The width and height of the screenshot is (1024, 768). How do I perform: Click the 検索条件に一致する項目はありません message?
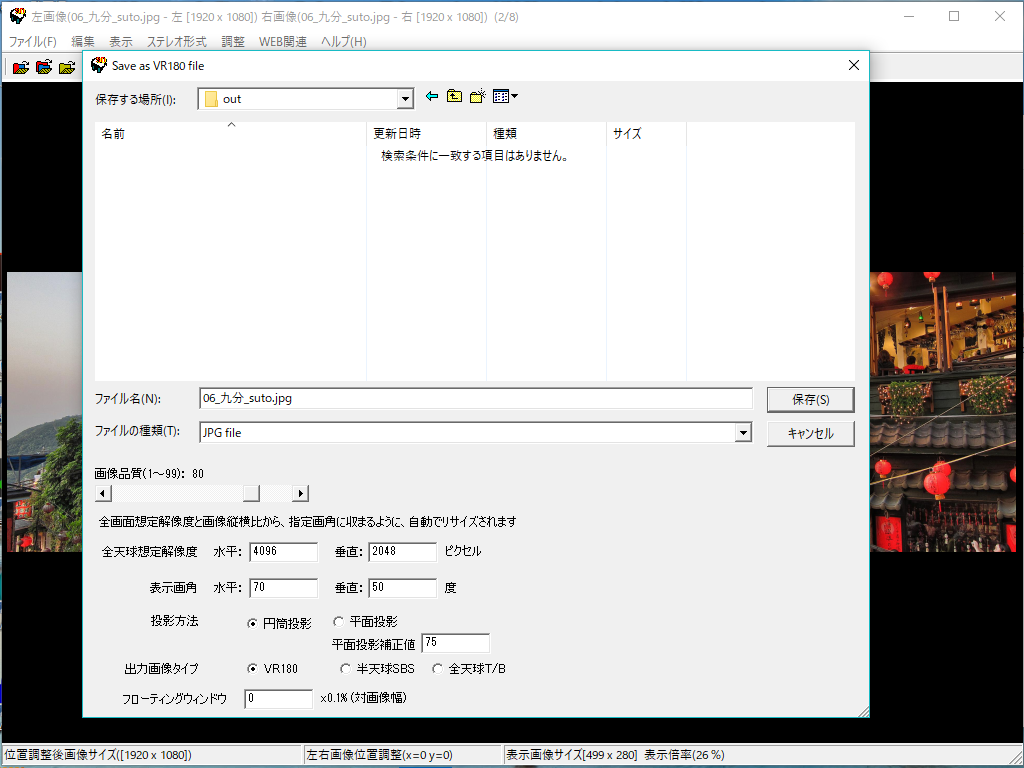[475, 156]
